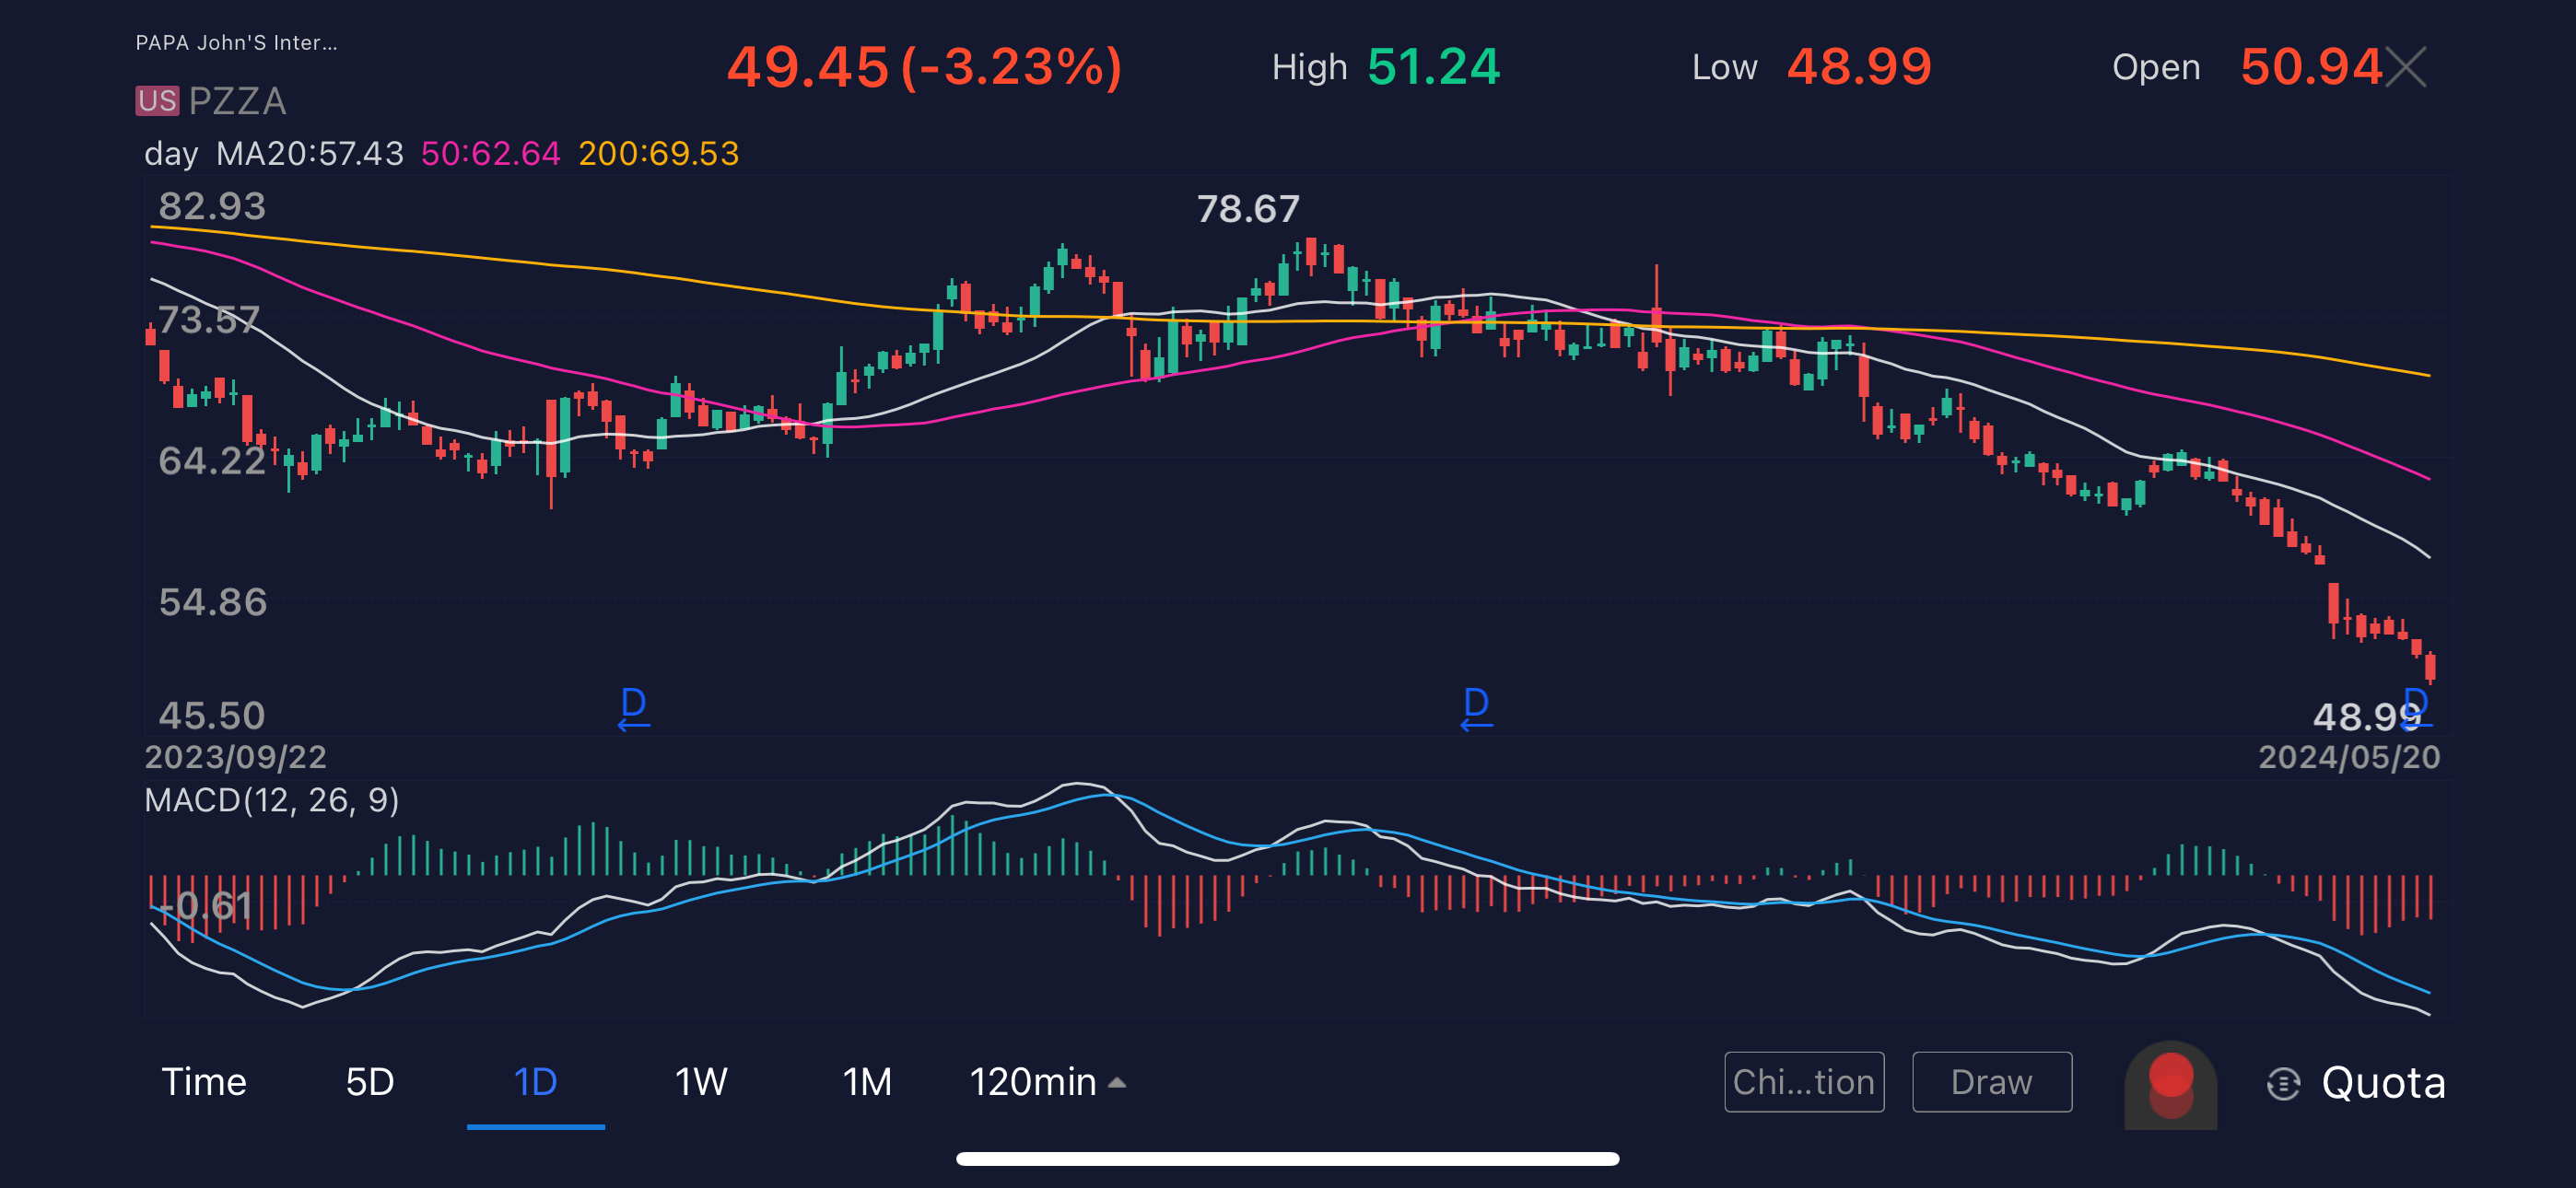The width and height of the screenshot is (2576, 1188).
Task: Select the 1D timeframe tab
Action: pos(535,1082)
